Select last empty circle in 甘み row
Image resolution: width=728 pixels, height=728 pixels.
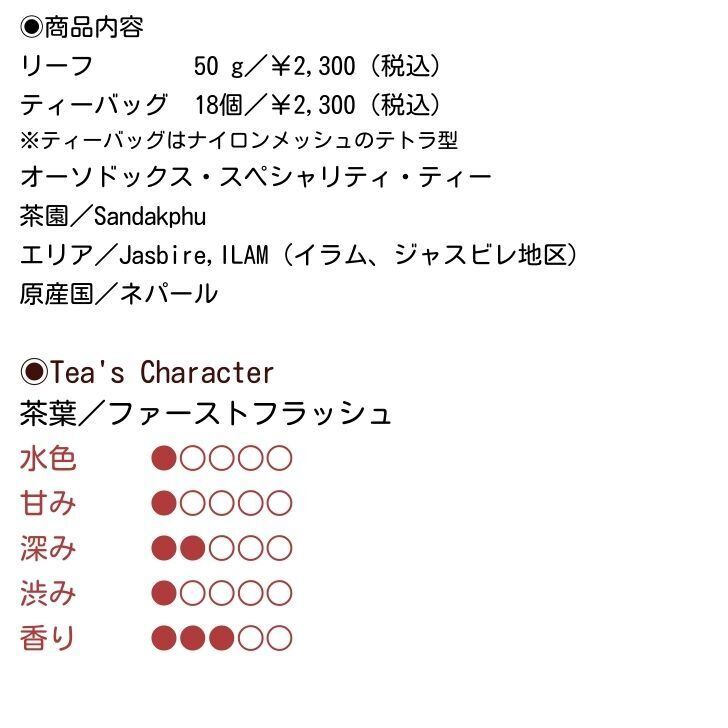pos(280,503)
